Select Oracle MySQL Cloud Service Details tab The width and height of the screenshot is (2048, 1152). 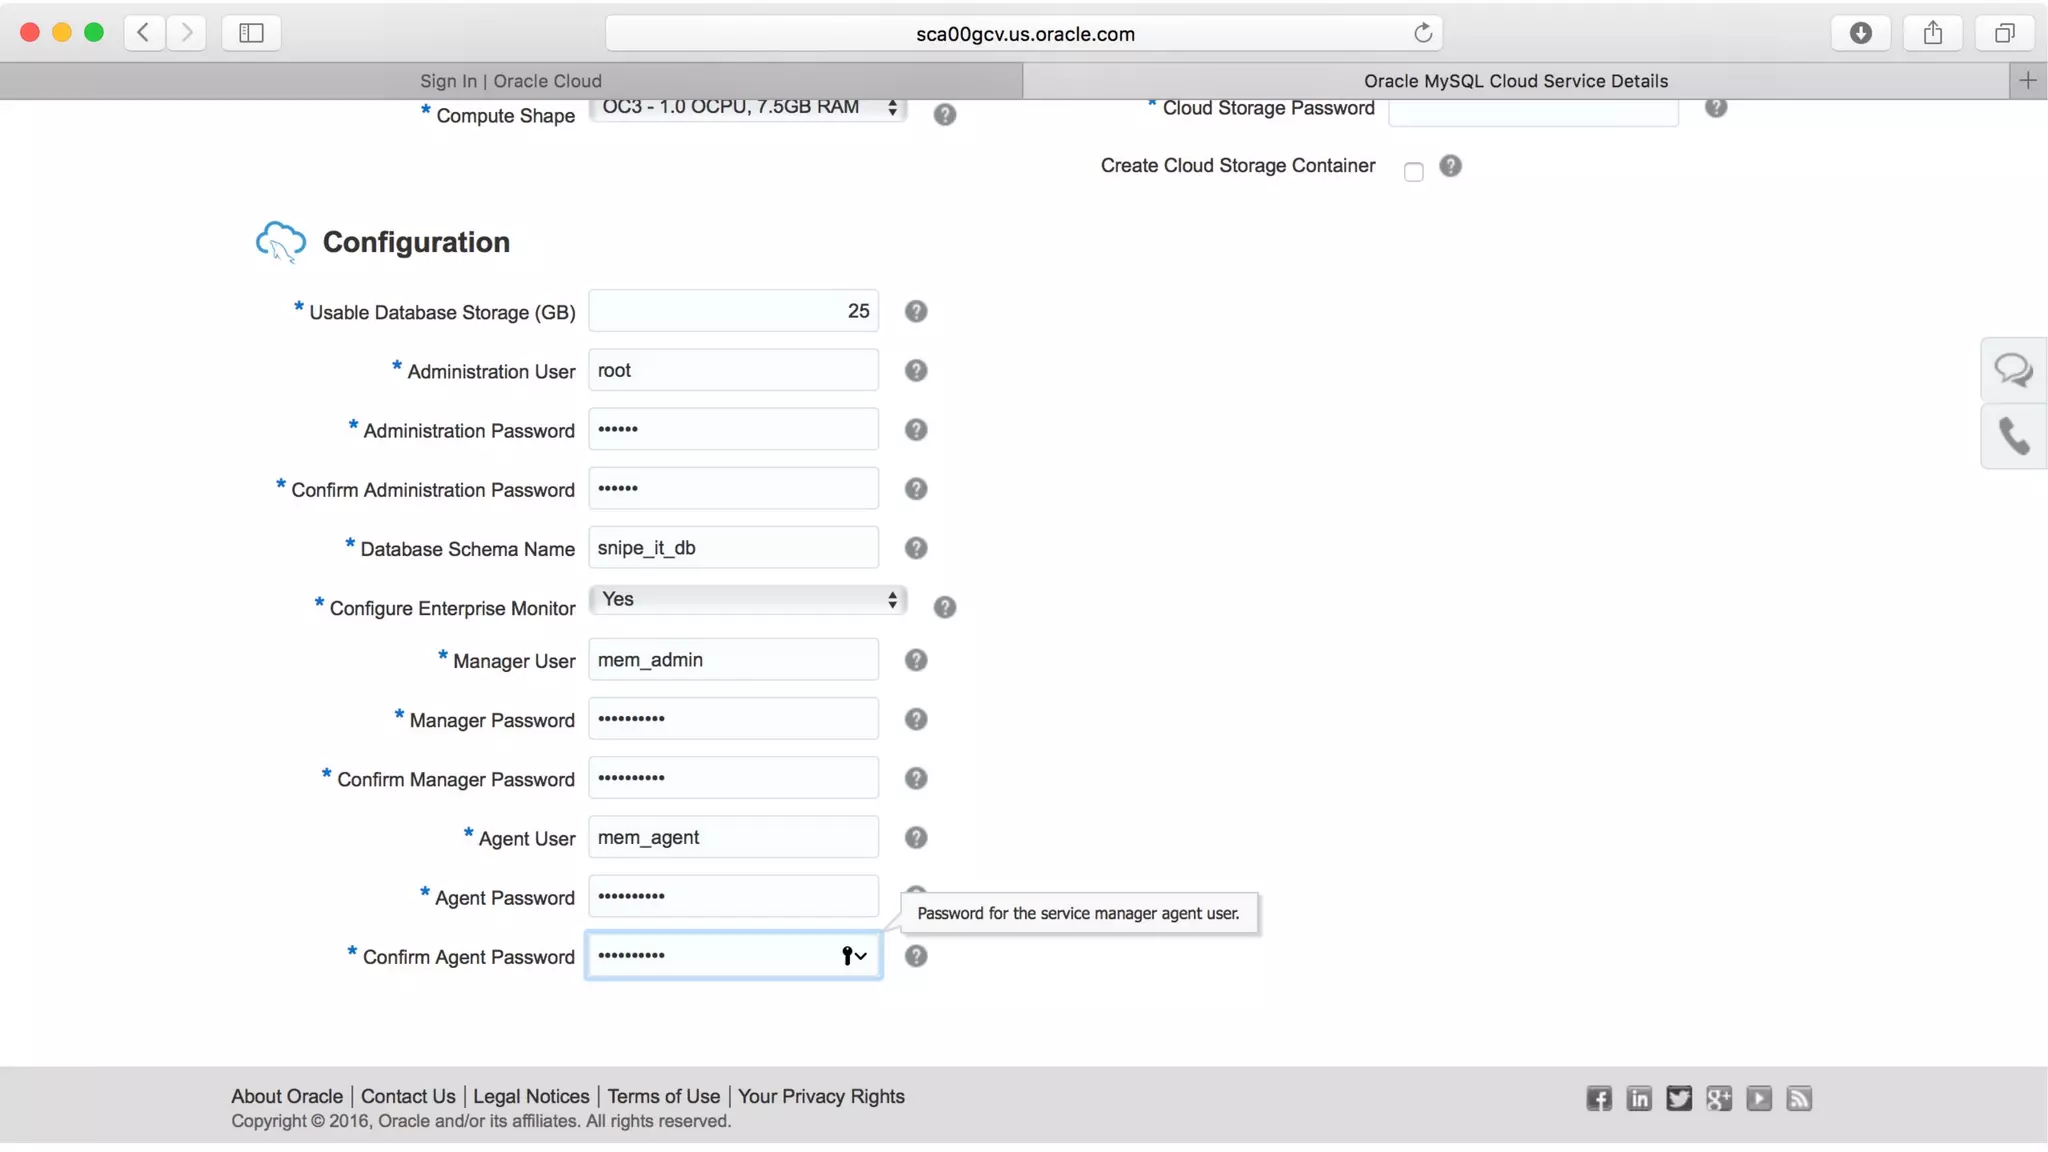point(1515,81)
